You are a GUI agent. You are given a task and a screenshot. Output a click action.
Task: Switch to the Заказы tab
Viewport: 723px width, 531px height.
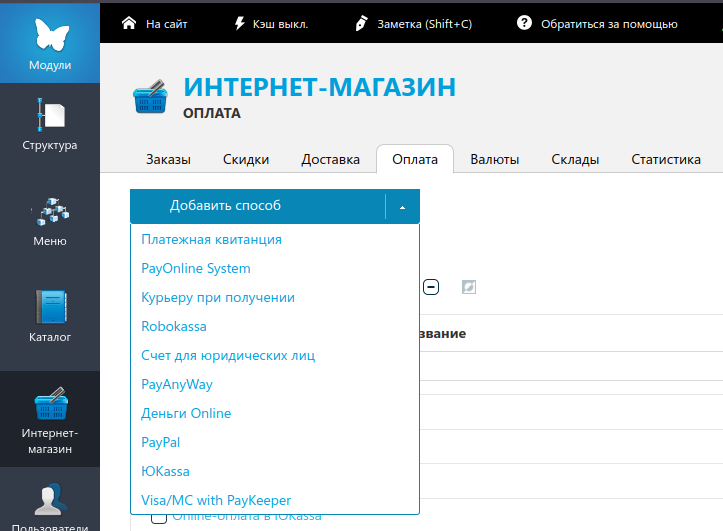pyautogui.click(x=168, y=160)
